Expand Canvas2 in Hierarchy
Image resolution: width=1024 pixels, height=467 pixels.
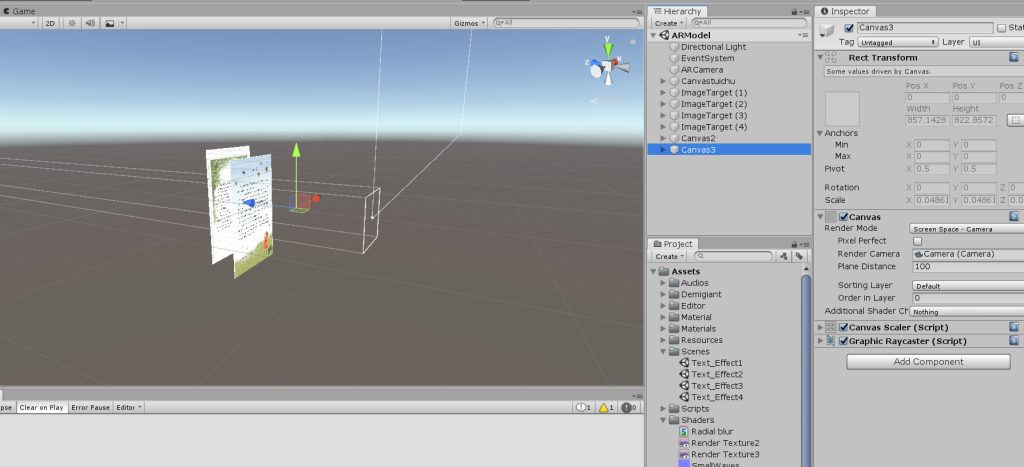pos(664,138)
